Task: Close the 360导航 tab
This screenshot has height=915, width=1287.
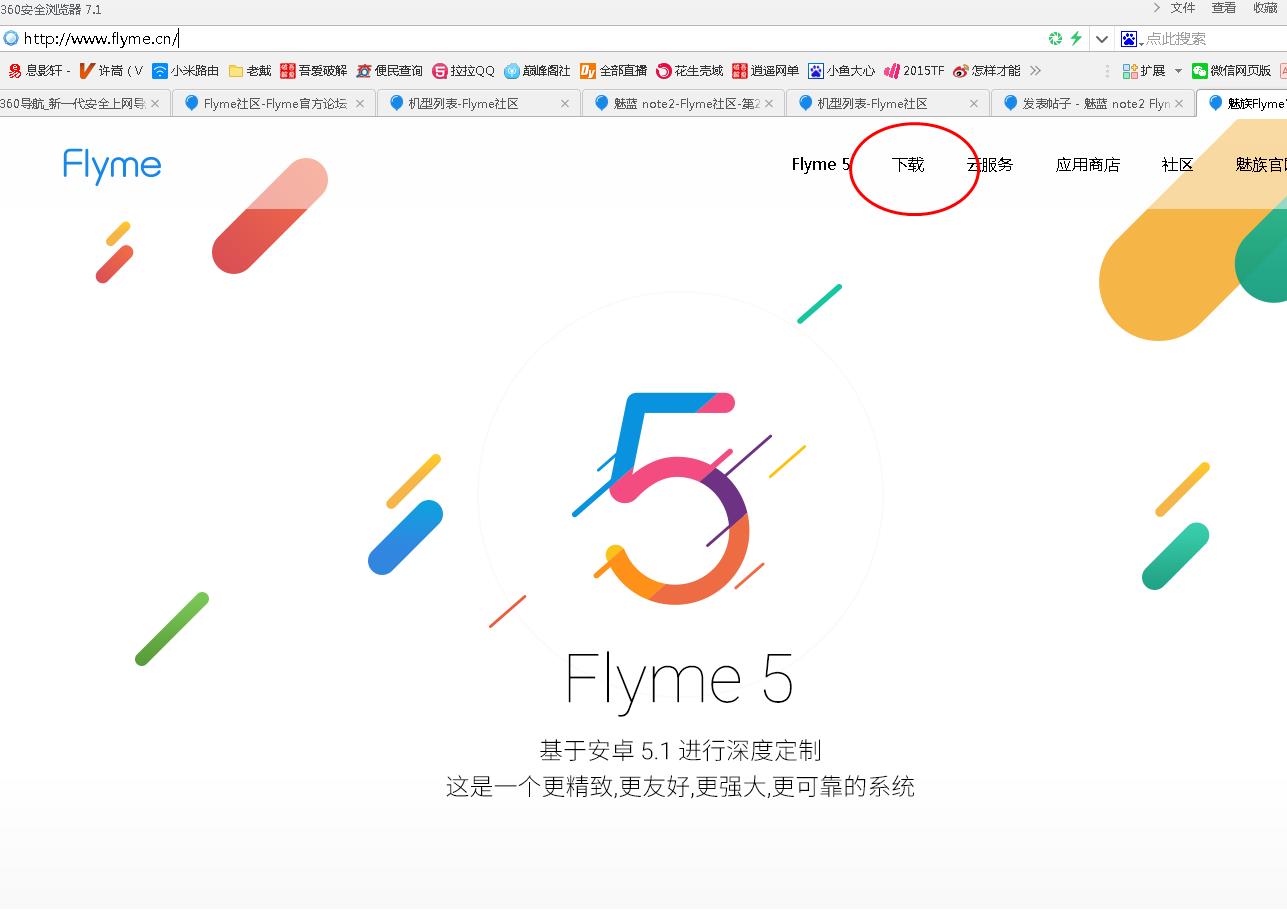Action: click(155, 103)
